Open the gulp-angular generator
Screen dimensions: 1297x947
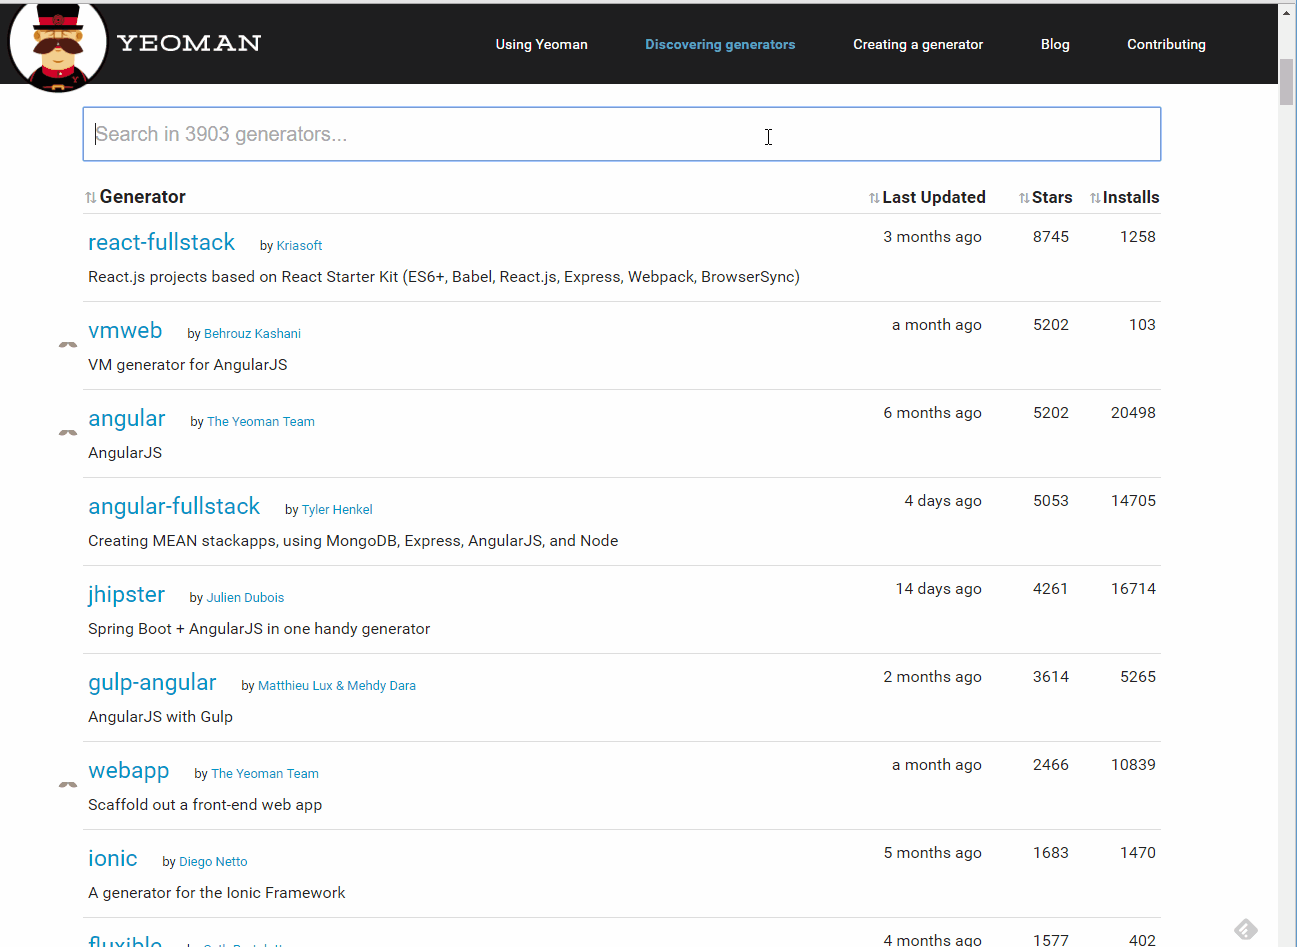tap(152, 683)
